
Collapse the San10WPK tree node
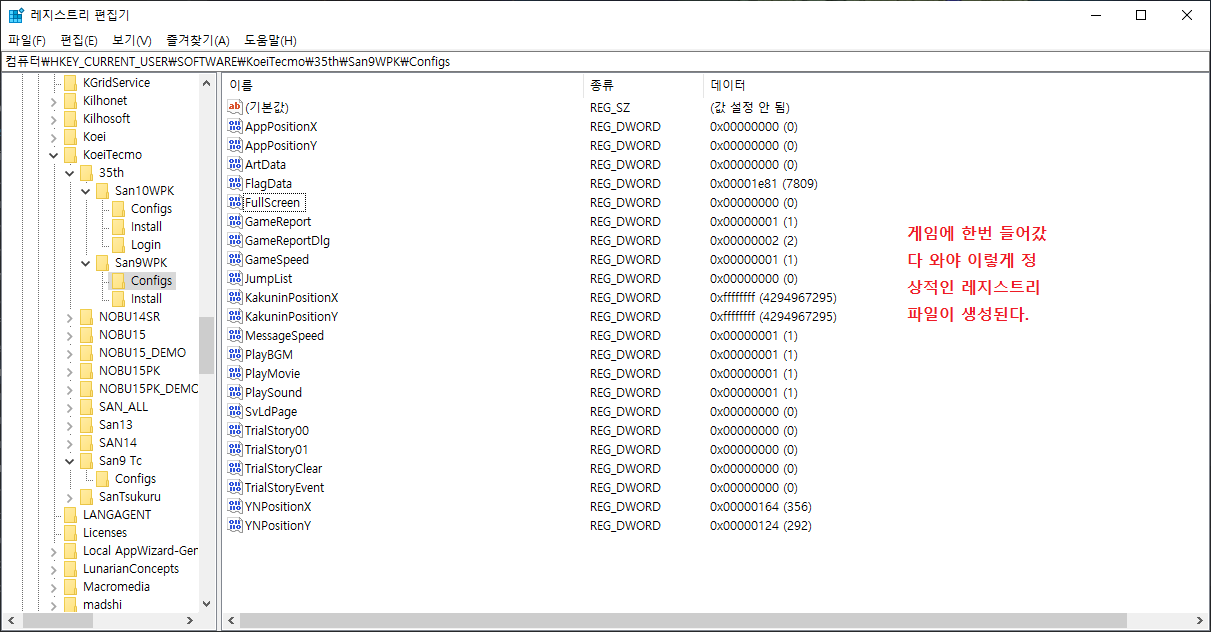click(x=85, y=191)
